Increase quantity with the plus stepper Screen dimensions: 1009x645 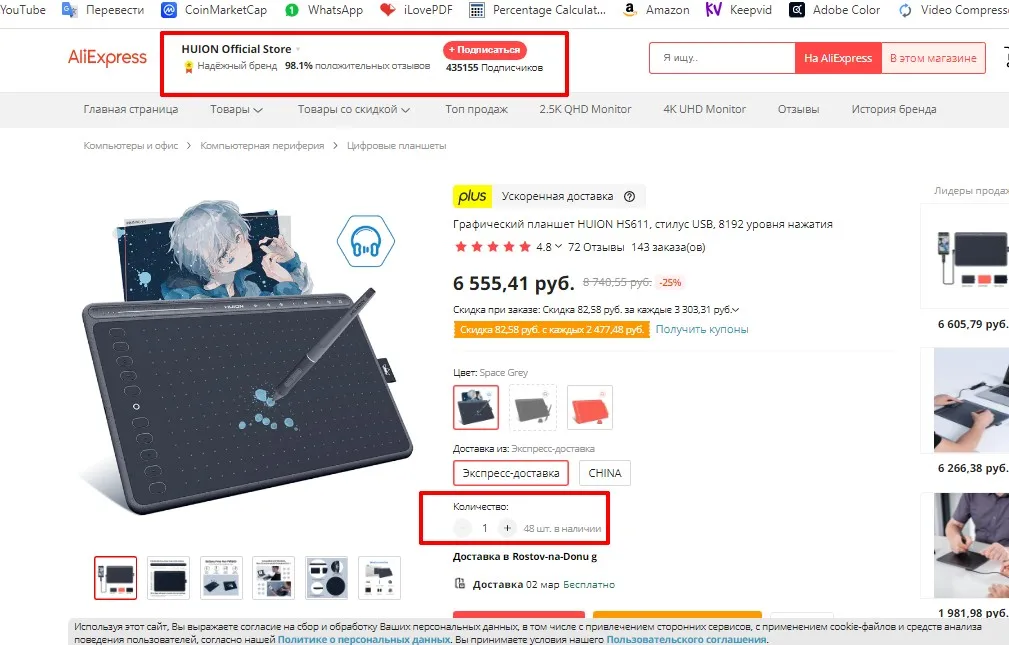pyautogui.click(x=507, y=528)
